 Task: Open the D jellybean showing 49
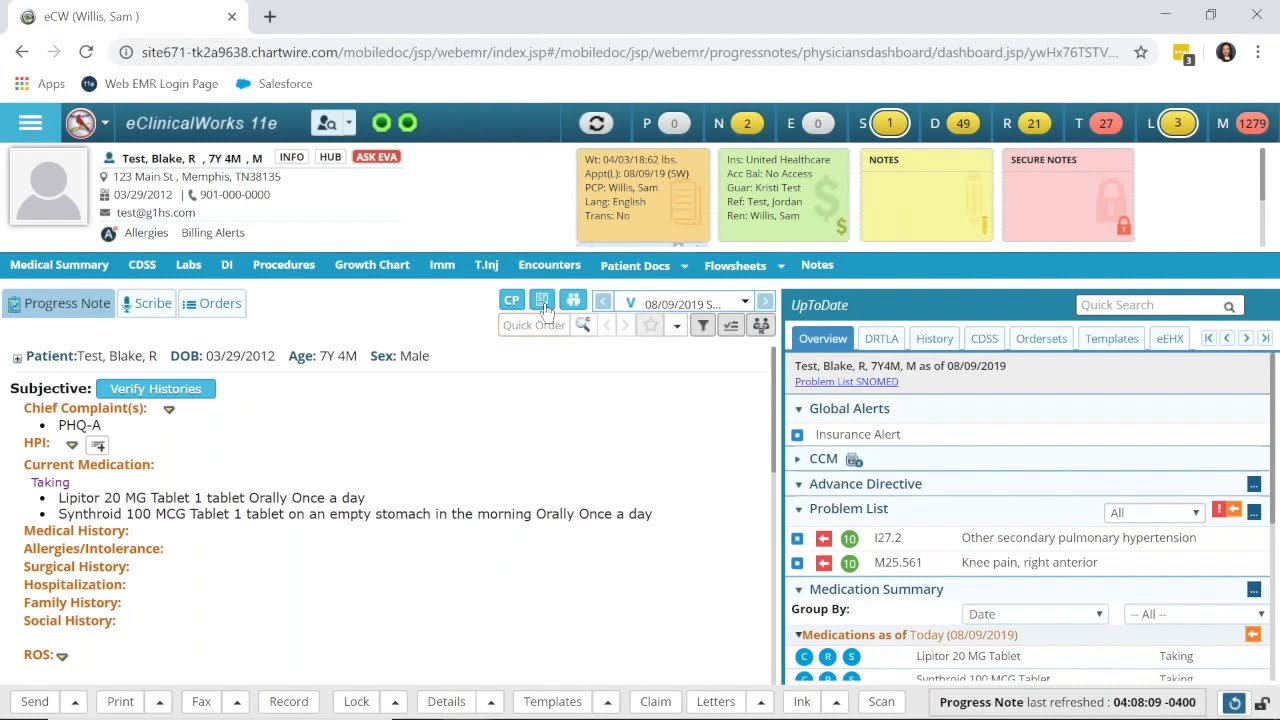(x=962, y=123)
